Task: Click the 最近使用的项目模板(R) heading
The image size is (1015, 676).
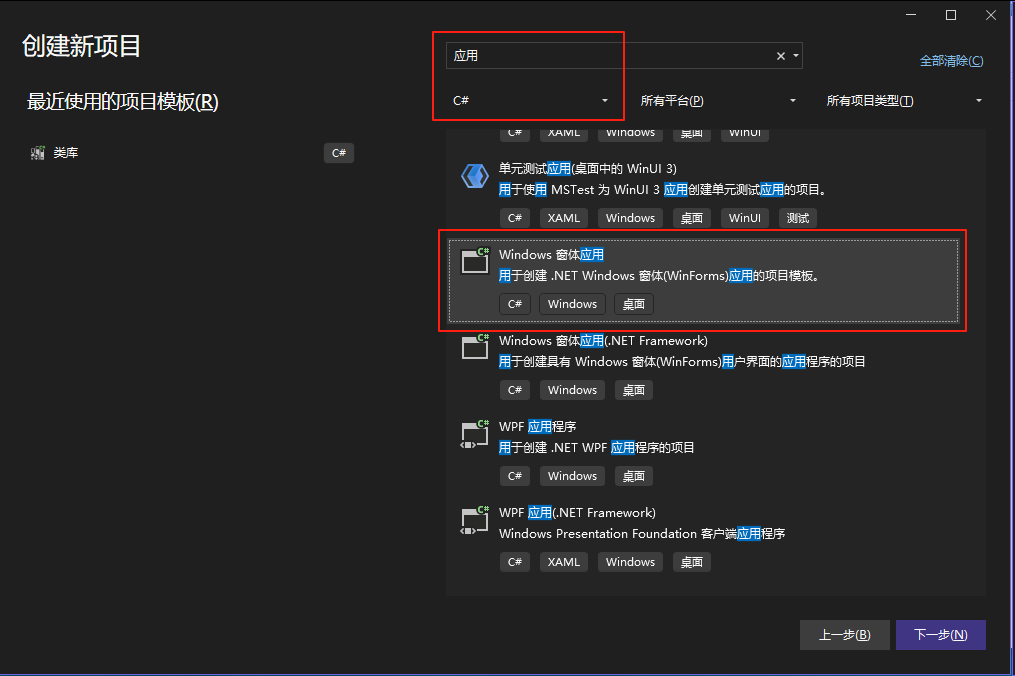Action: click(x=122, y=102)
